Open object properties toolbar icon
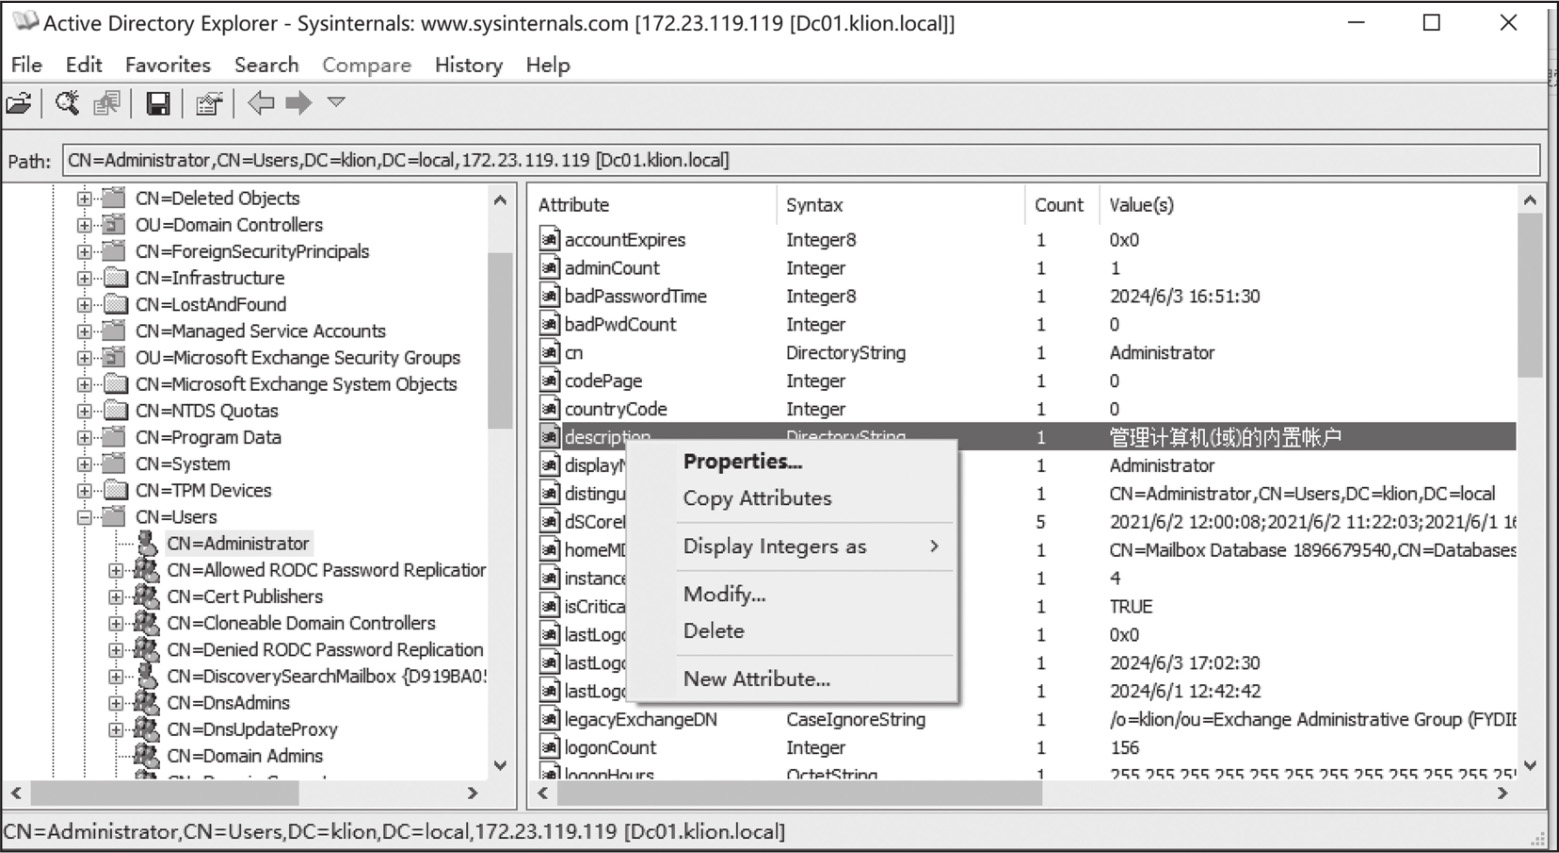The height and width of the screenshot is (853, 1559). pyautogui.click(x=208, y=103)
